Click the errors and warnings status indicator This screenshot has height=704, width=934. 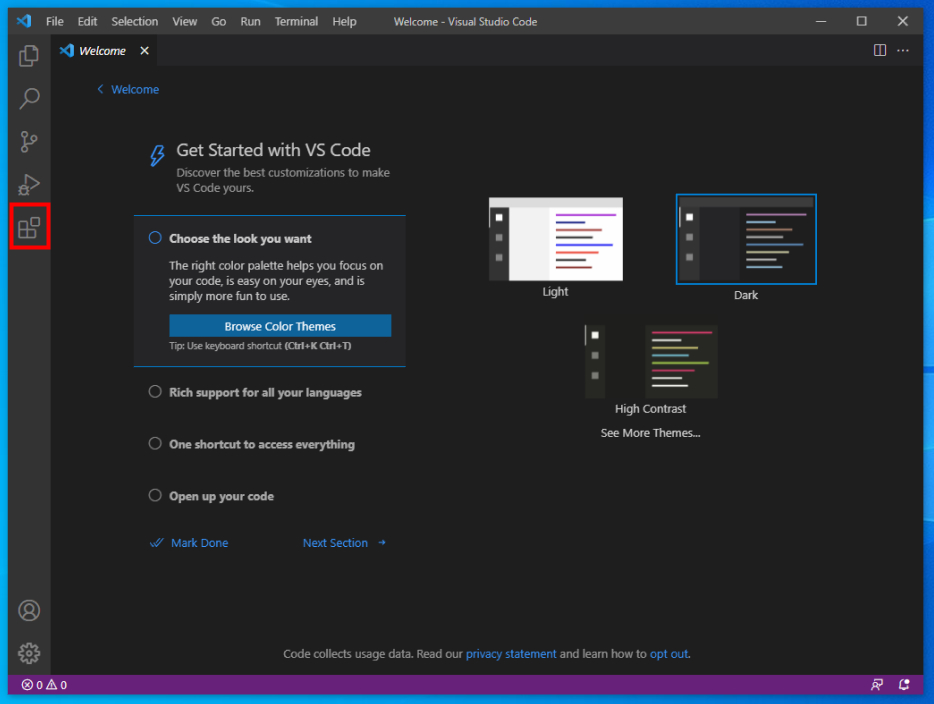(44, 685)
